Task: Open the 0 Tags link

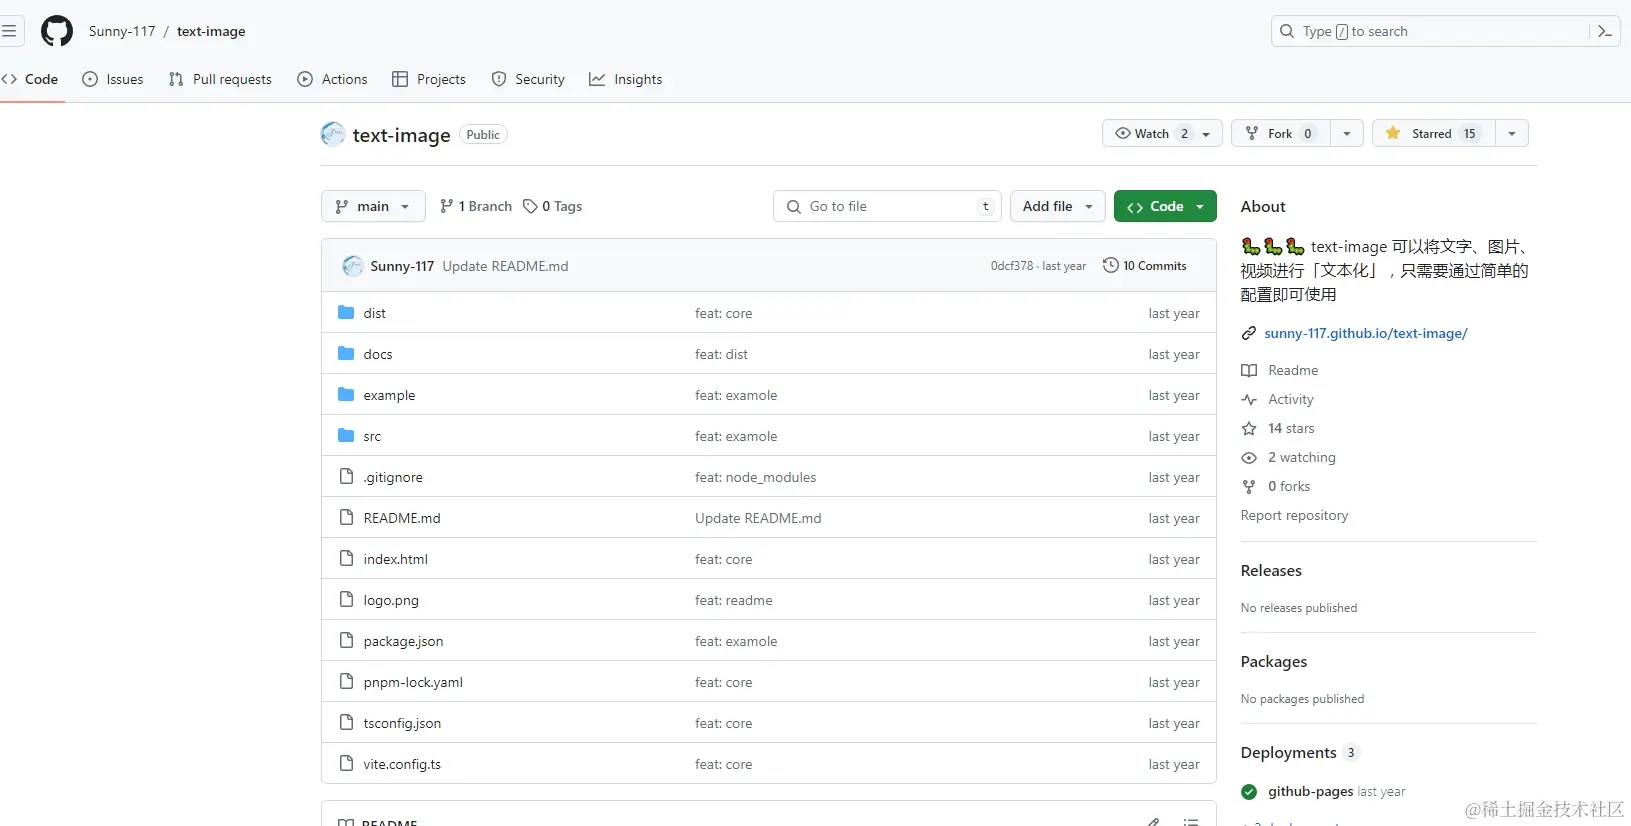Action: [x=553, y=206]
